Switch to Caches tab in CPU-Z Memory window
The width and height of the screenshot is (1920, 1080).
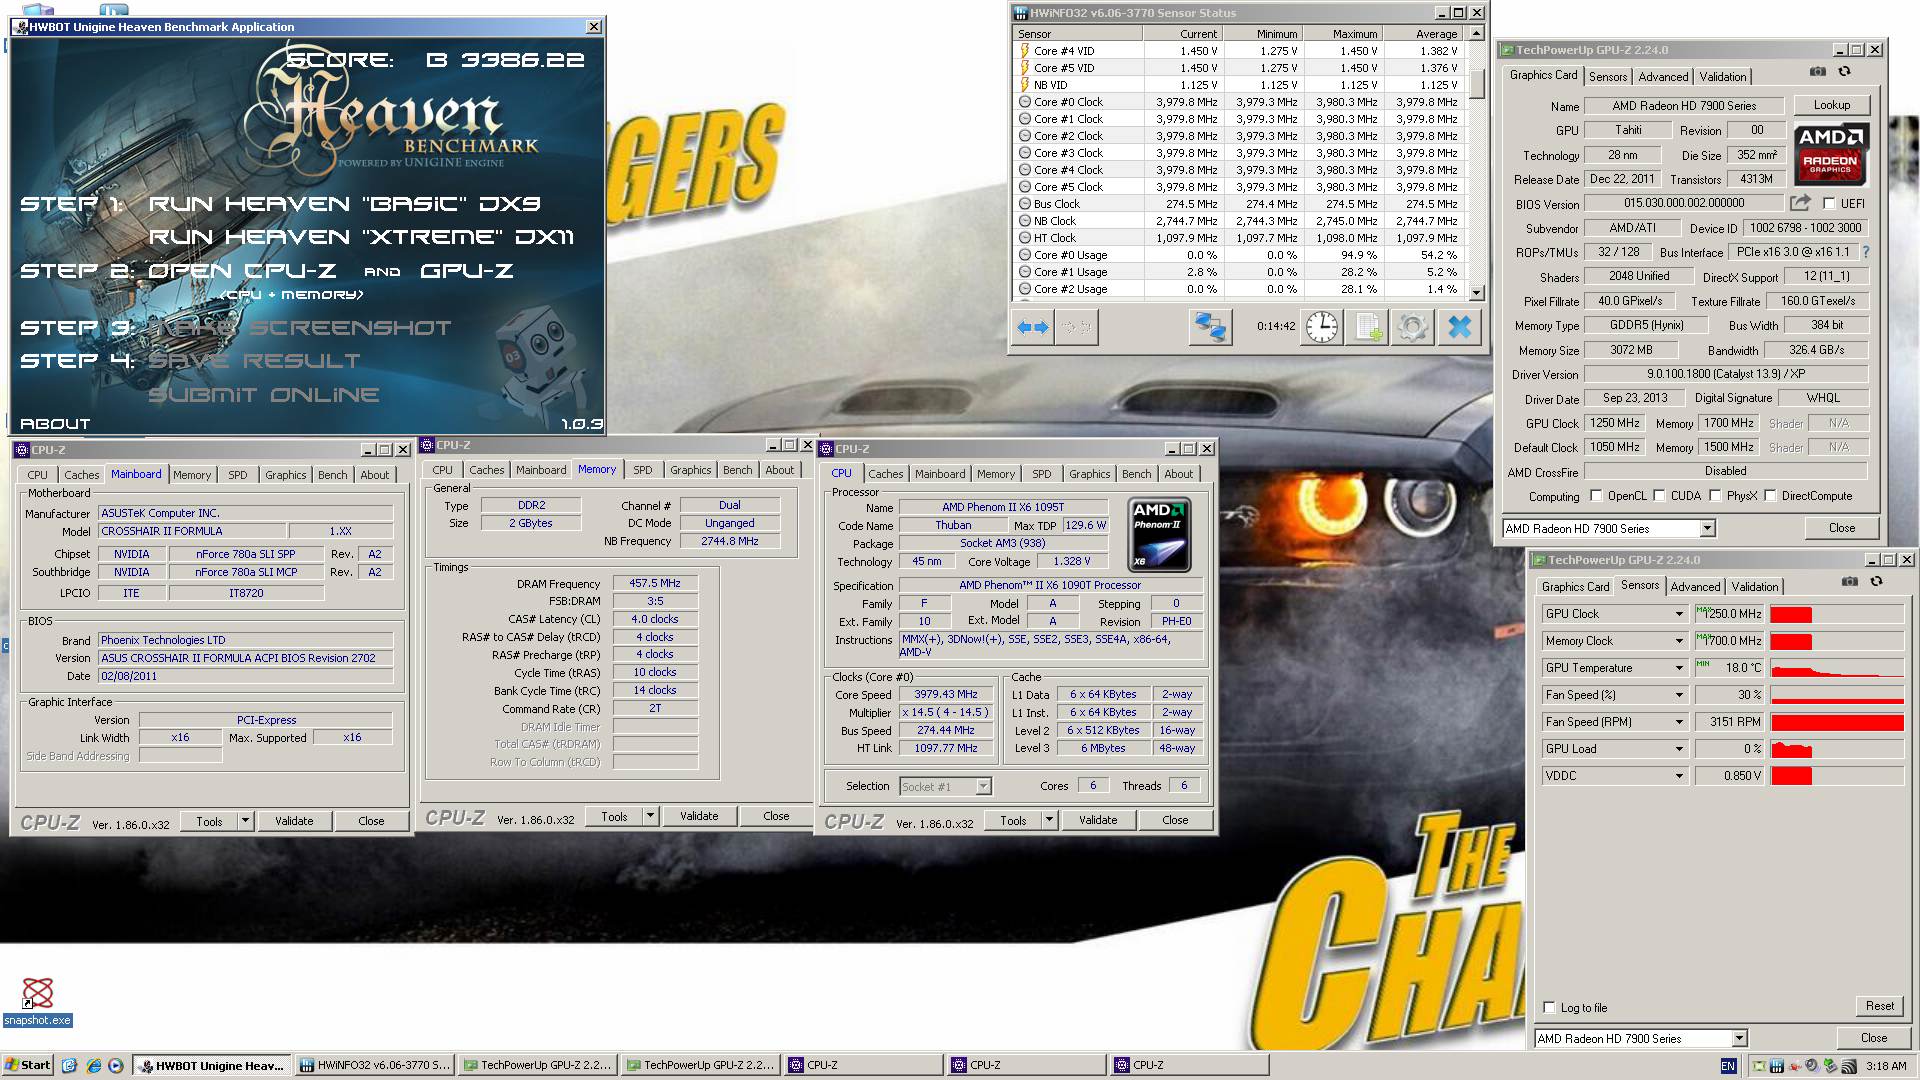pyautogui.click(x=487, y=470)
